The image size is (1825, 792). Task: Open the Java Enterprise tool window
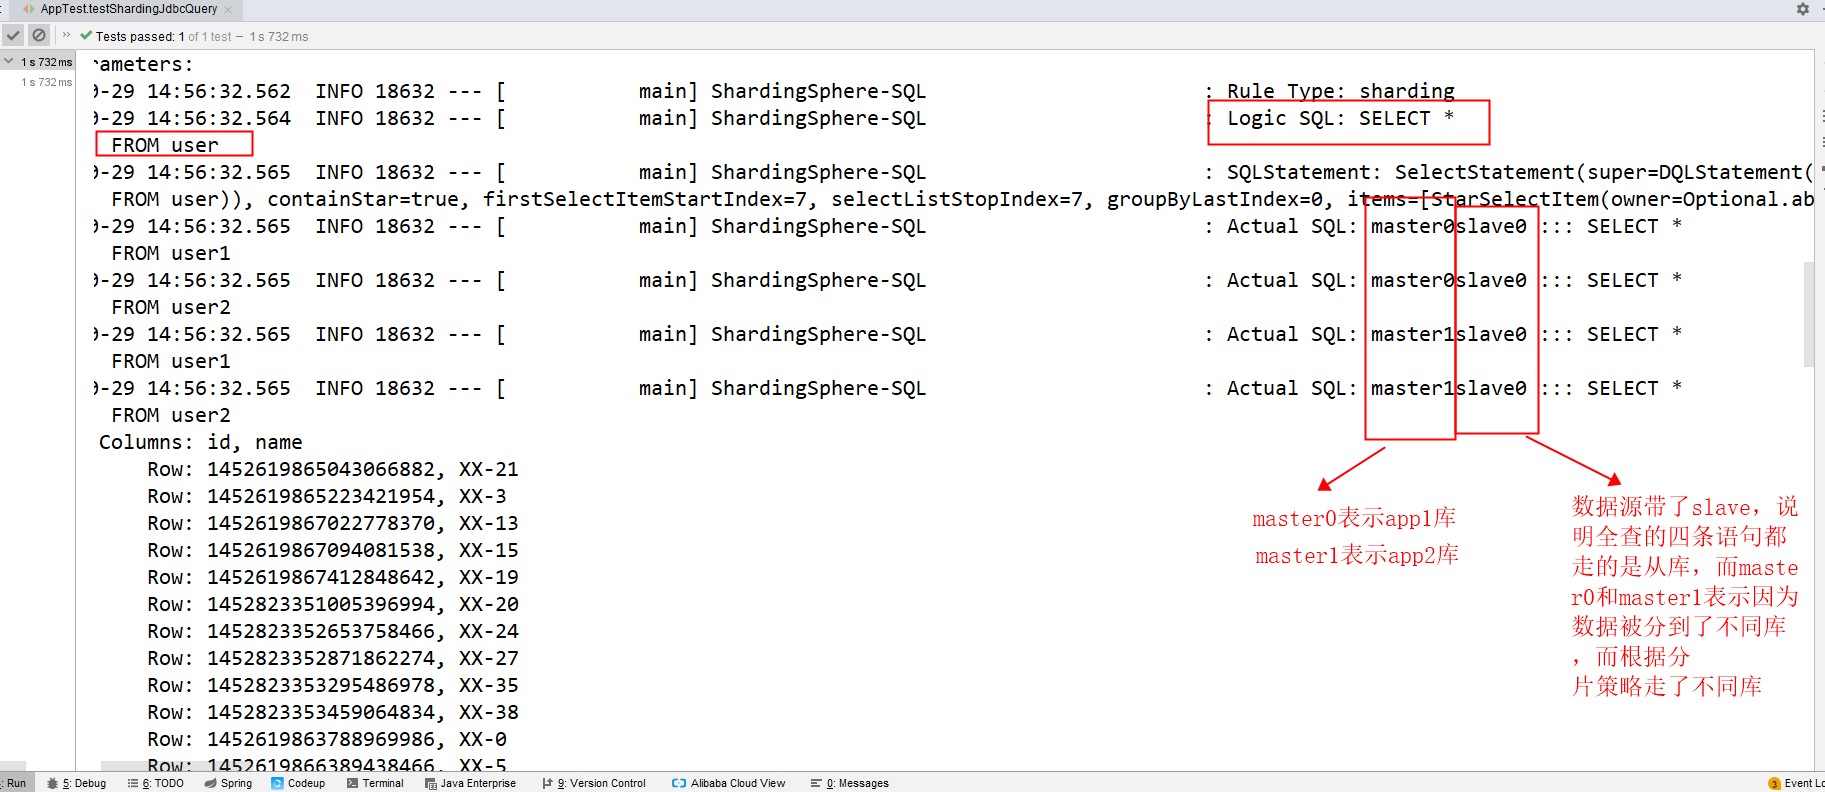tap(470, 783)
